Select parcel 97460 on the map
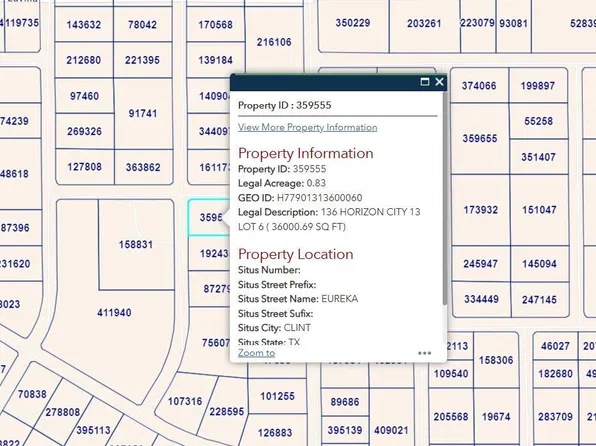 coord(84,96)
